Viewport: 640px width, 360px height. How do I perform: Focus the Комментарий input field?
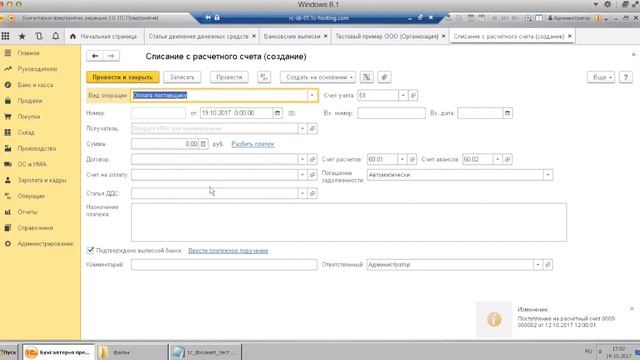[224, 264]
